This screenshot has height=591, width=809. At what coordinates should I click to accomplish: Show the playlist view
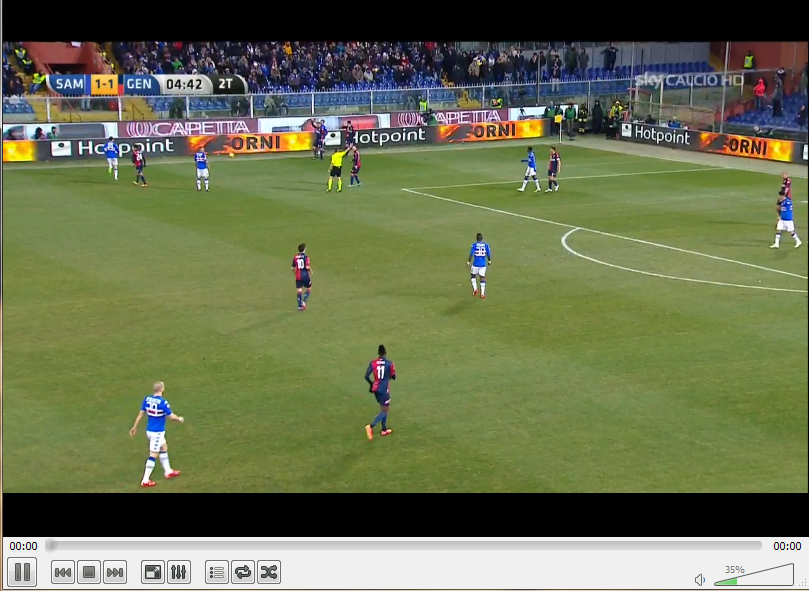point(215,572)
